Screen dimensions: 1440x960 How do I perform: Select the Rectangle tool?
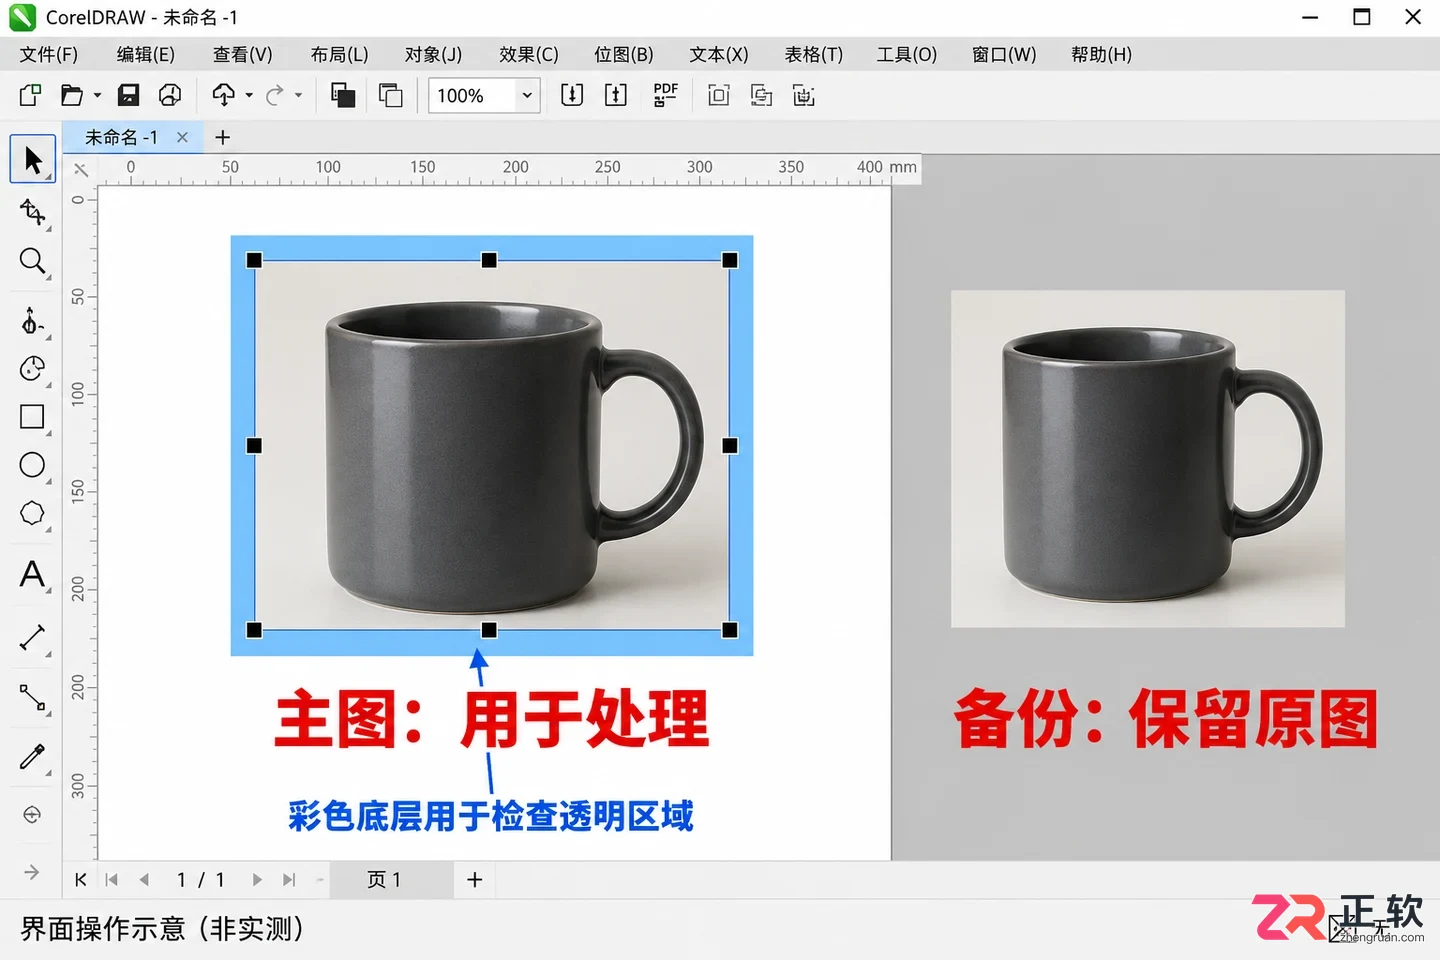tap(33, 417)
